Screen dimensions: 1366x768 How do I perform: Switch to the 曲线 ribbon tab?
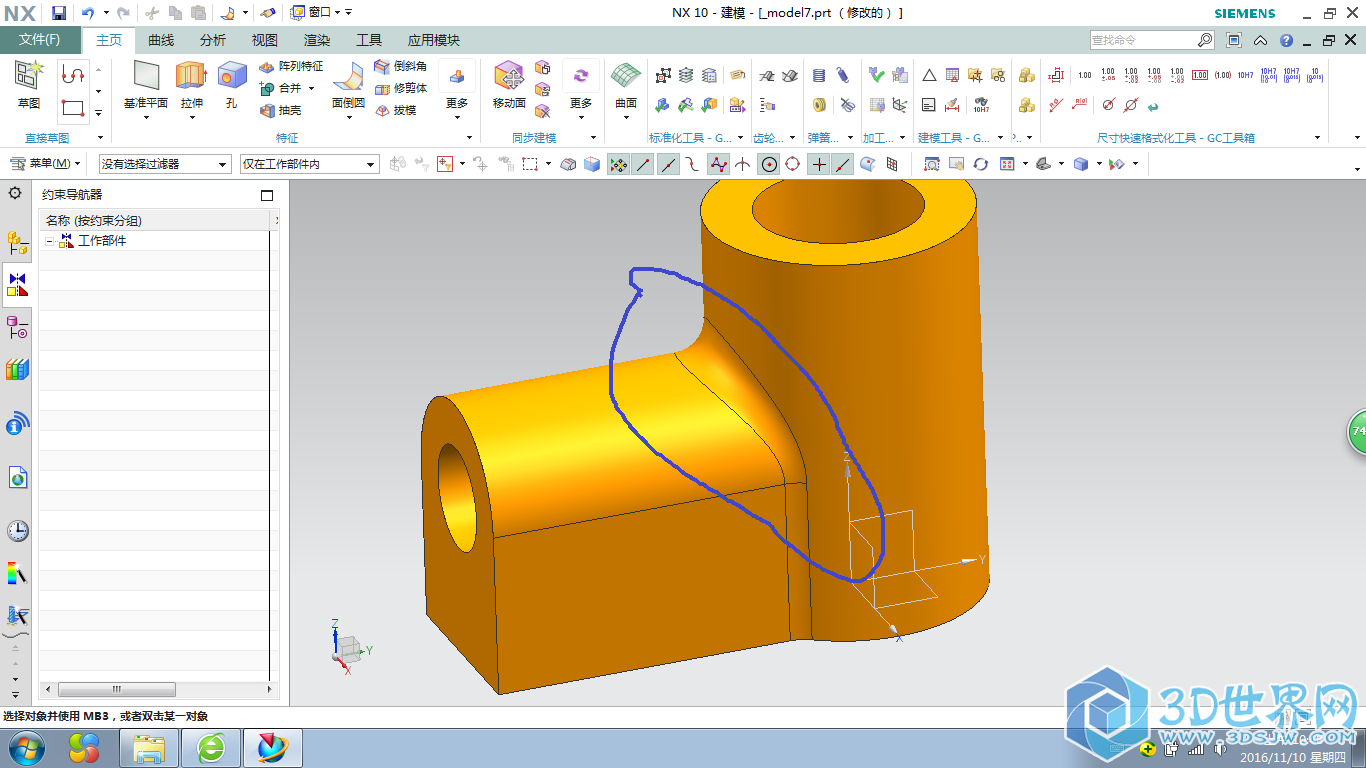pos(161,40)
